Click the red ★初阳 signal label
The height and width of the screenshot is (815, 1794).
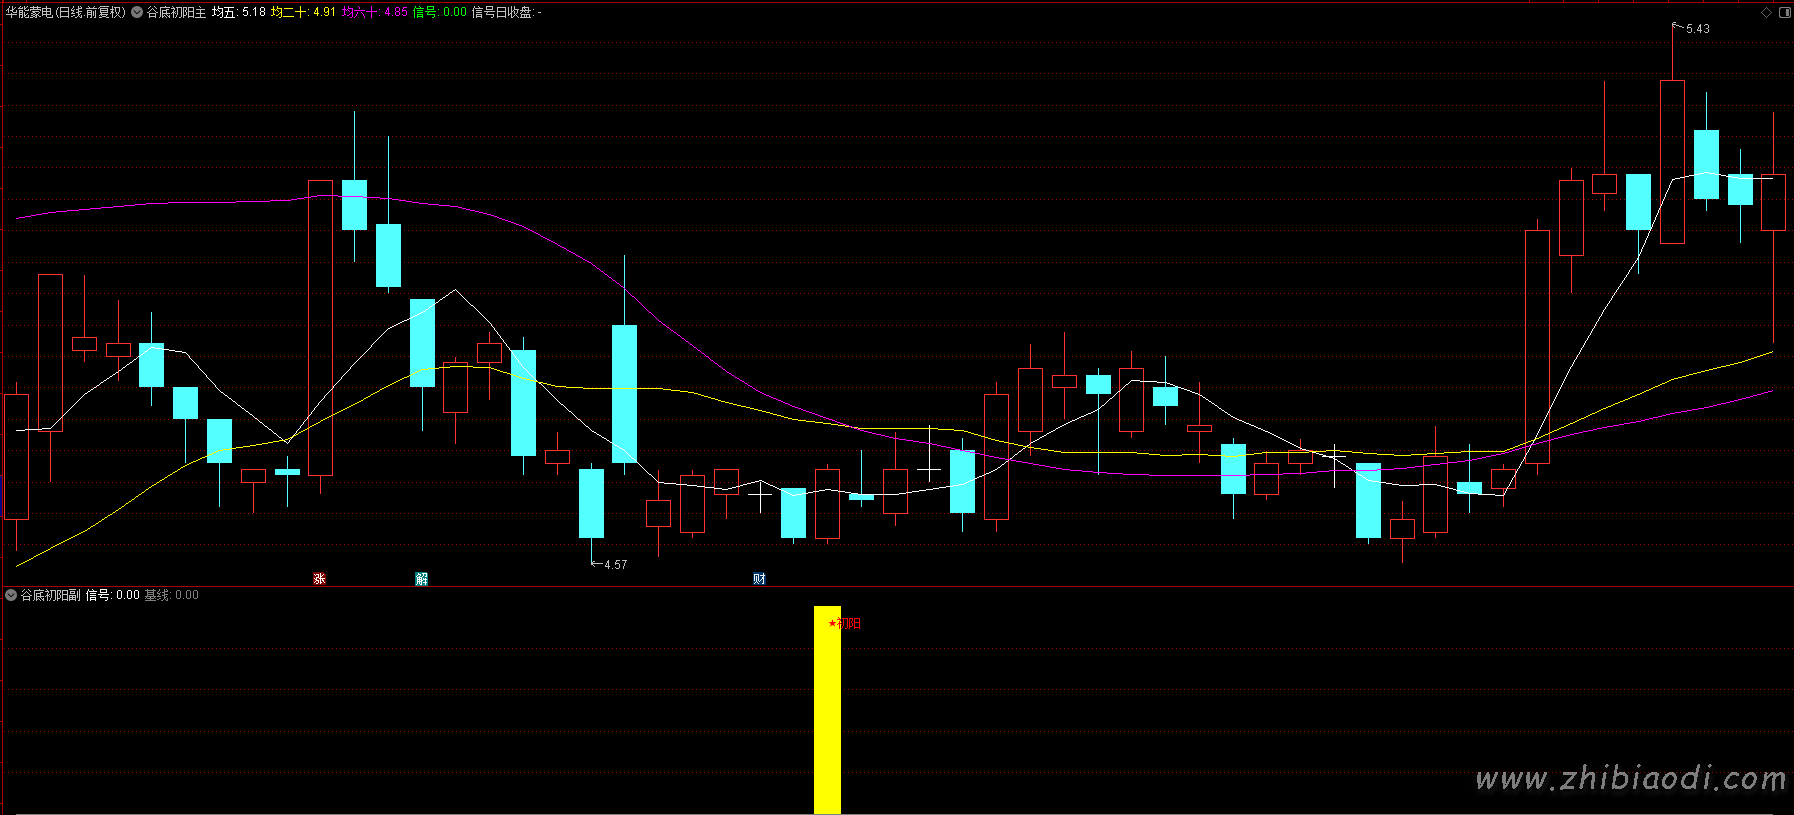(x=845, y=623)
